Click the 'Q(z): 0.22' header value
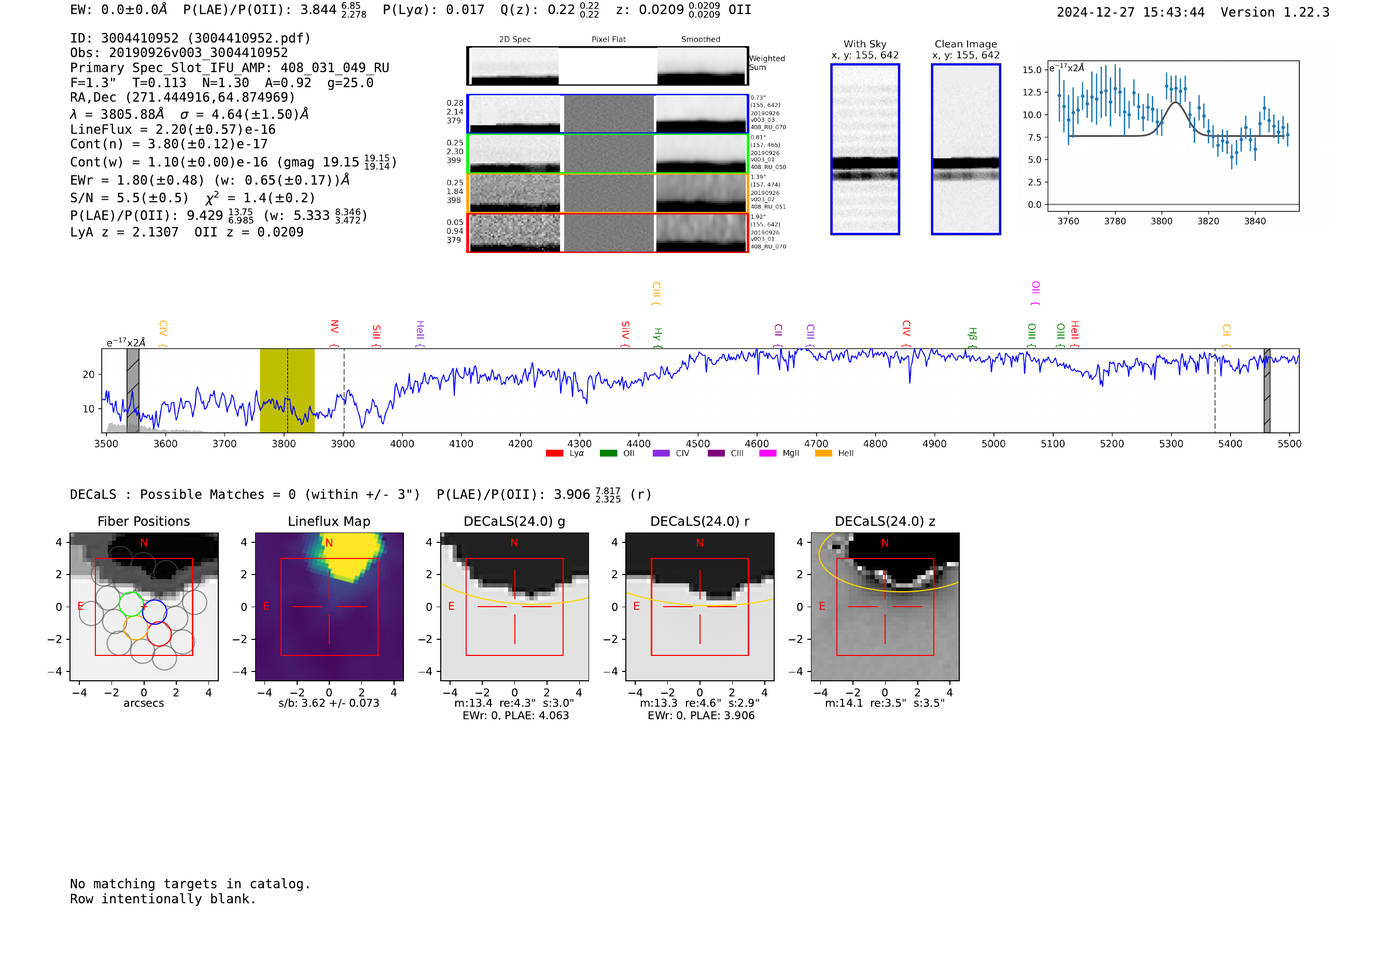 click(551, 10)
